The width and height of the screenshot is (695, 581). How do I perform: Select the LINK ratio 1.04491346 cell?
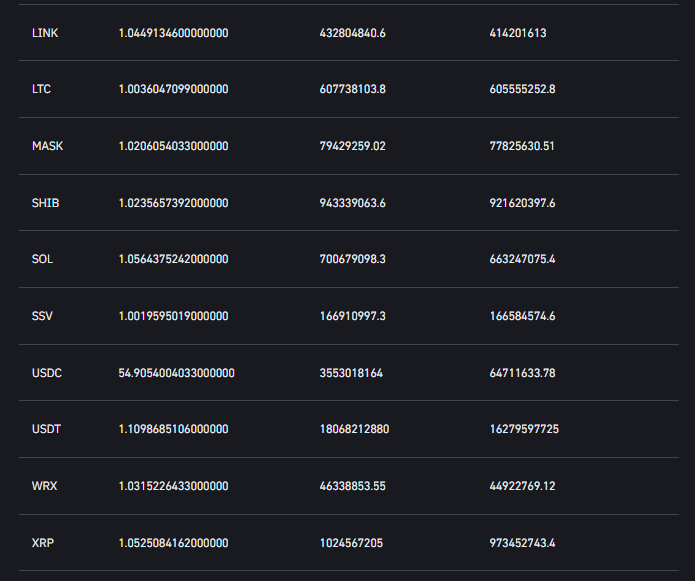point(173,33)
